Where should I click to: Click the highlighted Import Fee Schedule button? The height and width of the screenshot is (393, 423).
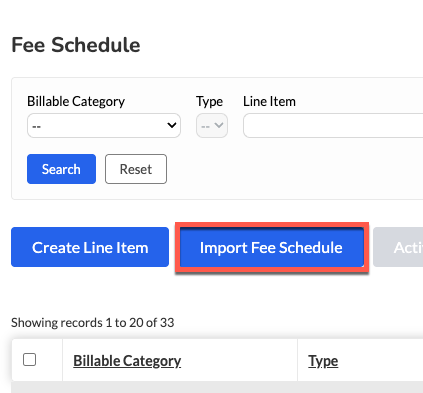point(271,247)
